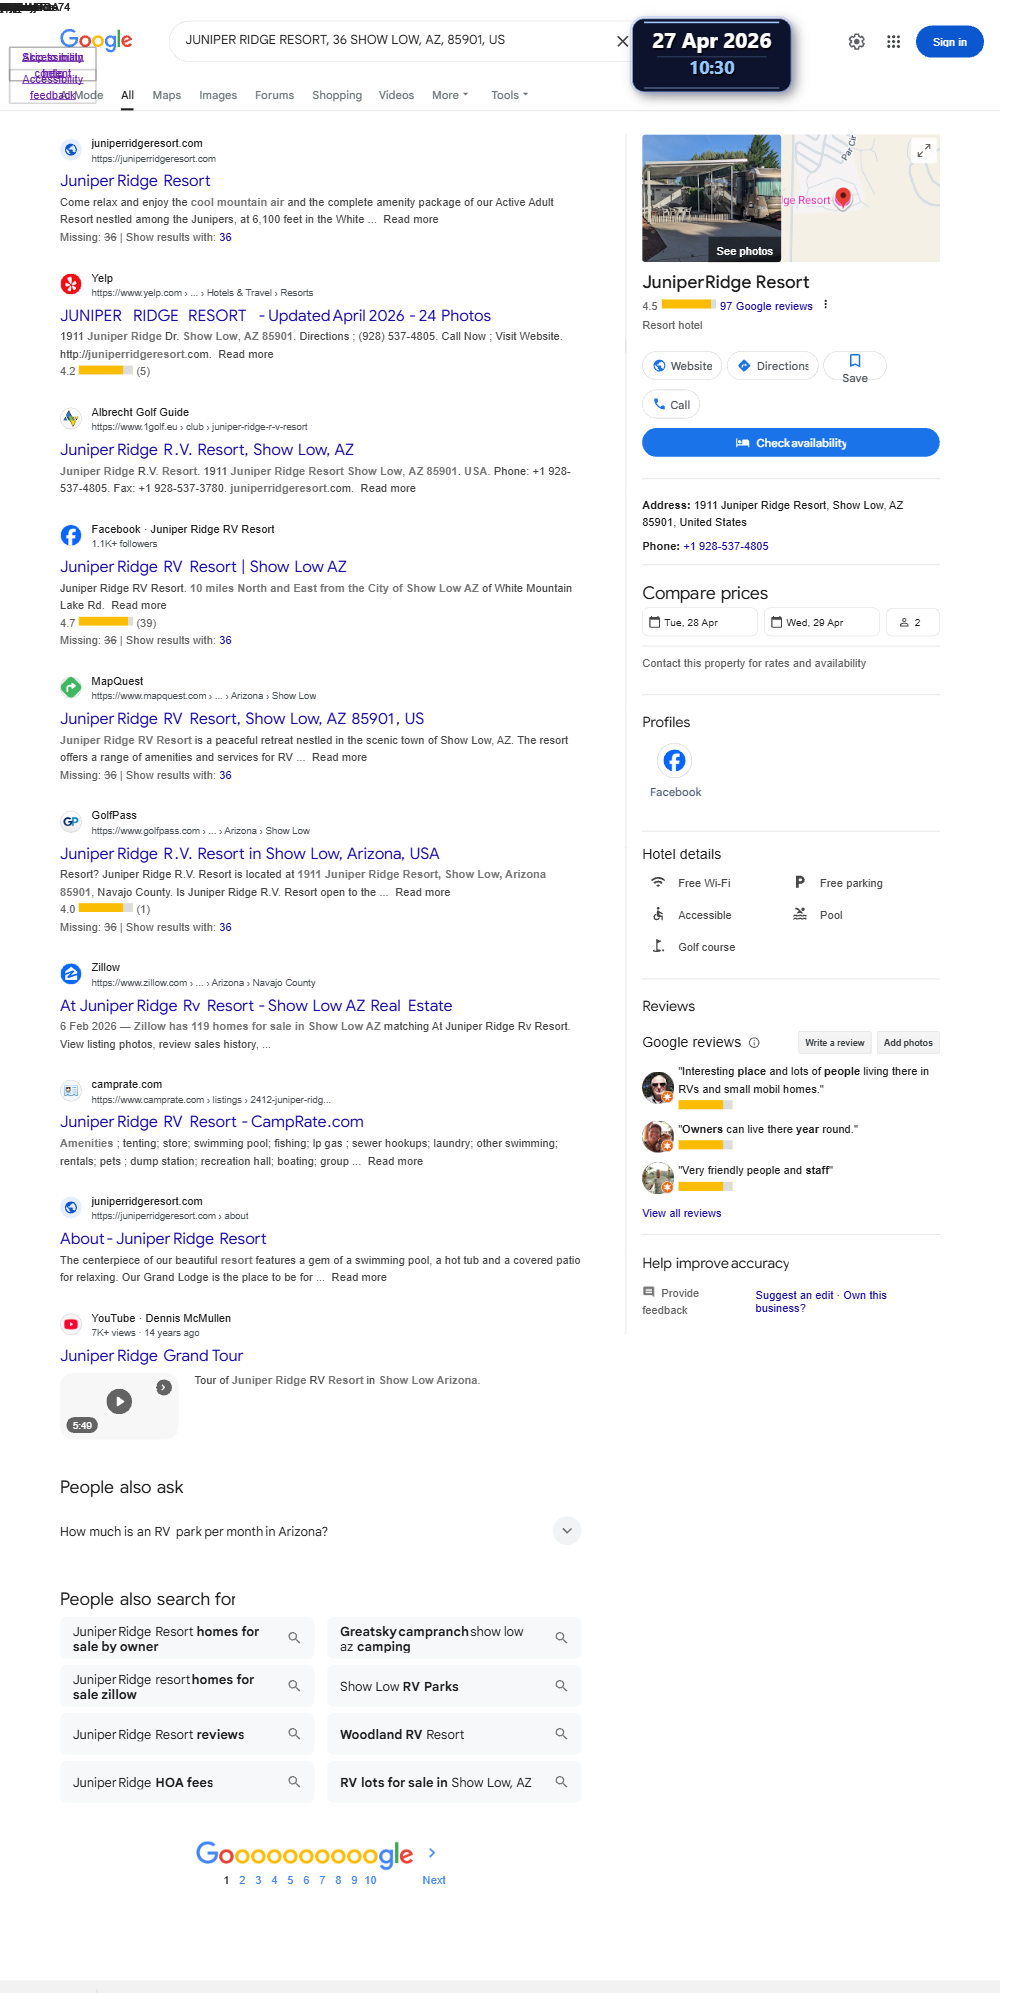Image resolution: width=1012 pixels, height=1993 pixels.
Task: Clear the search box with the X icon
Action: pyautogui.click(x=622, y=41)
